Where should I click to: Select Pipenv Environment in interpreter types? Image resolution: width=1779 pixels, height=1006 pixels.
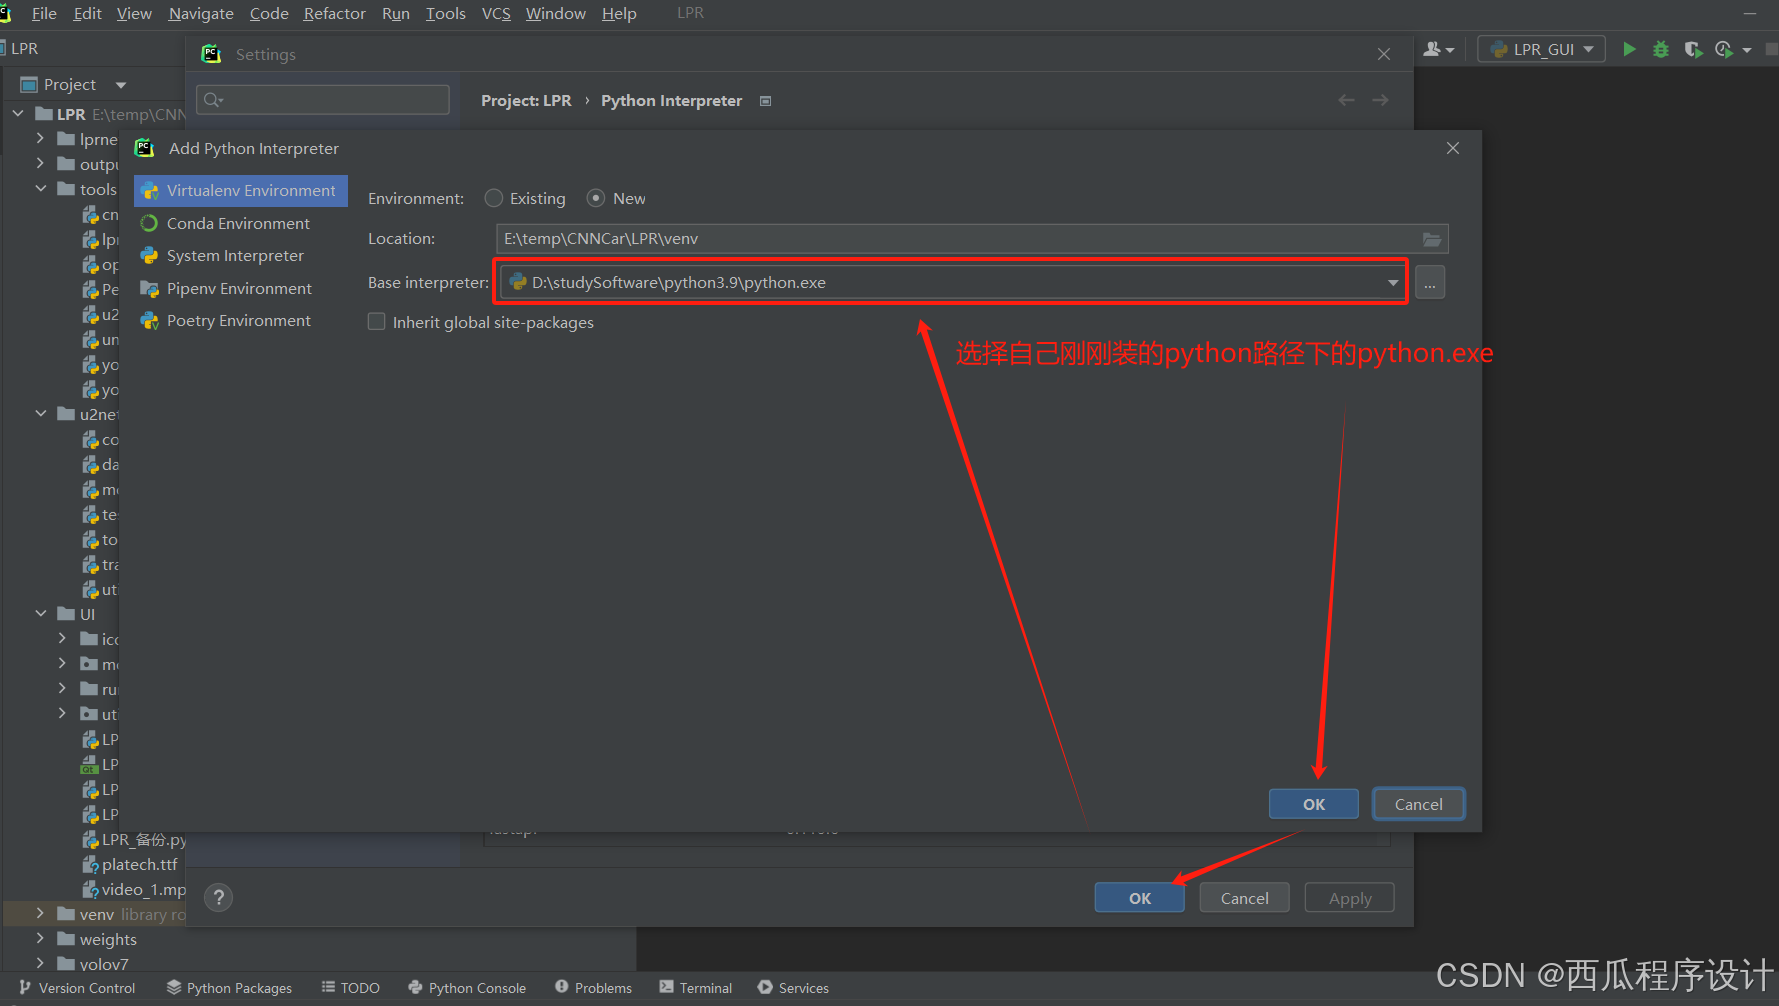(241, 288)
